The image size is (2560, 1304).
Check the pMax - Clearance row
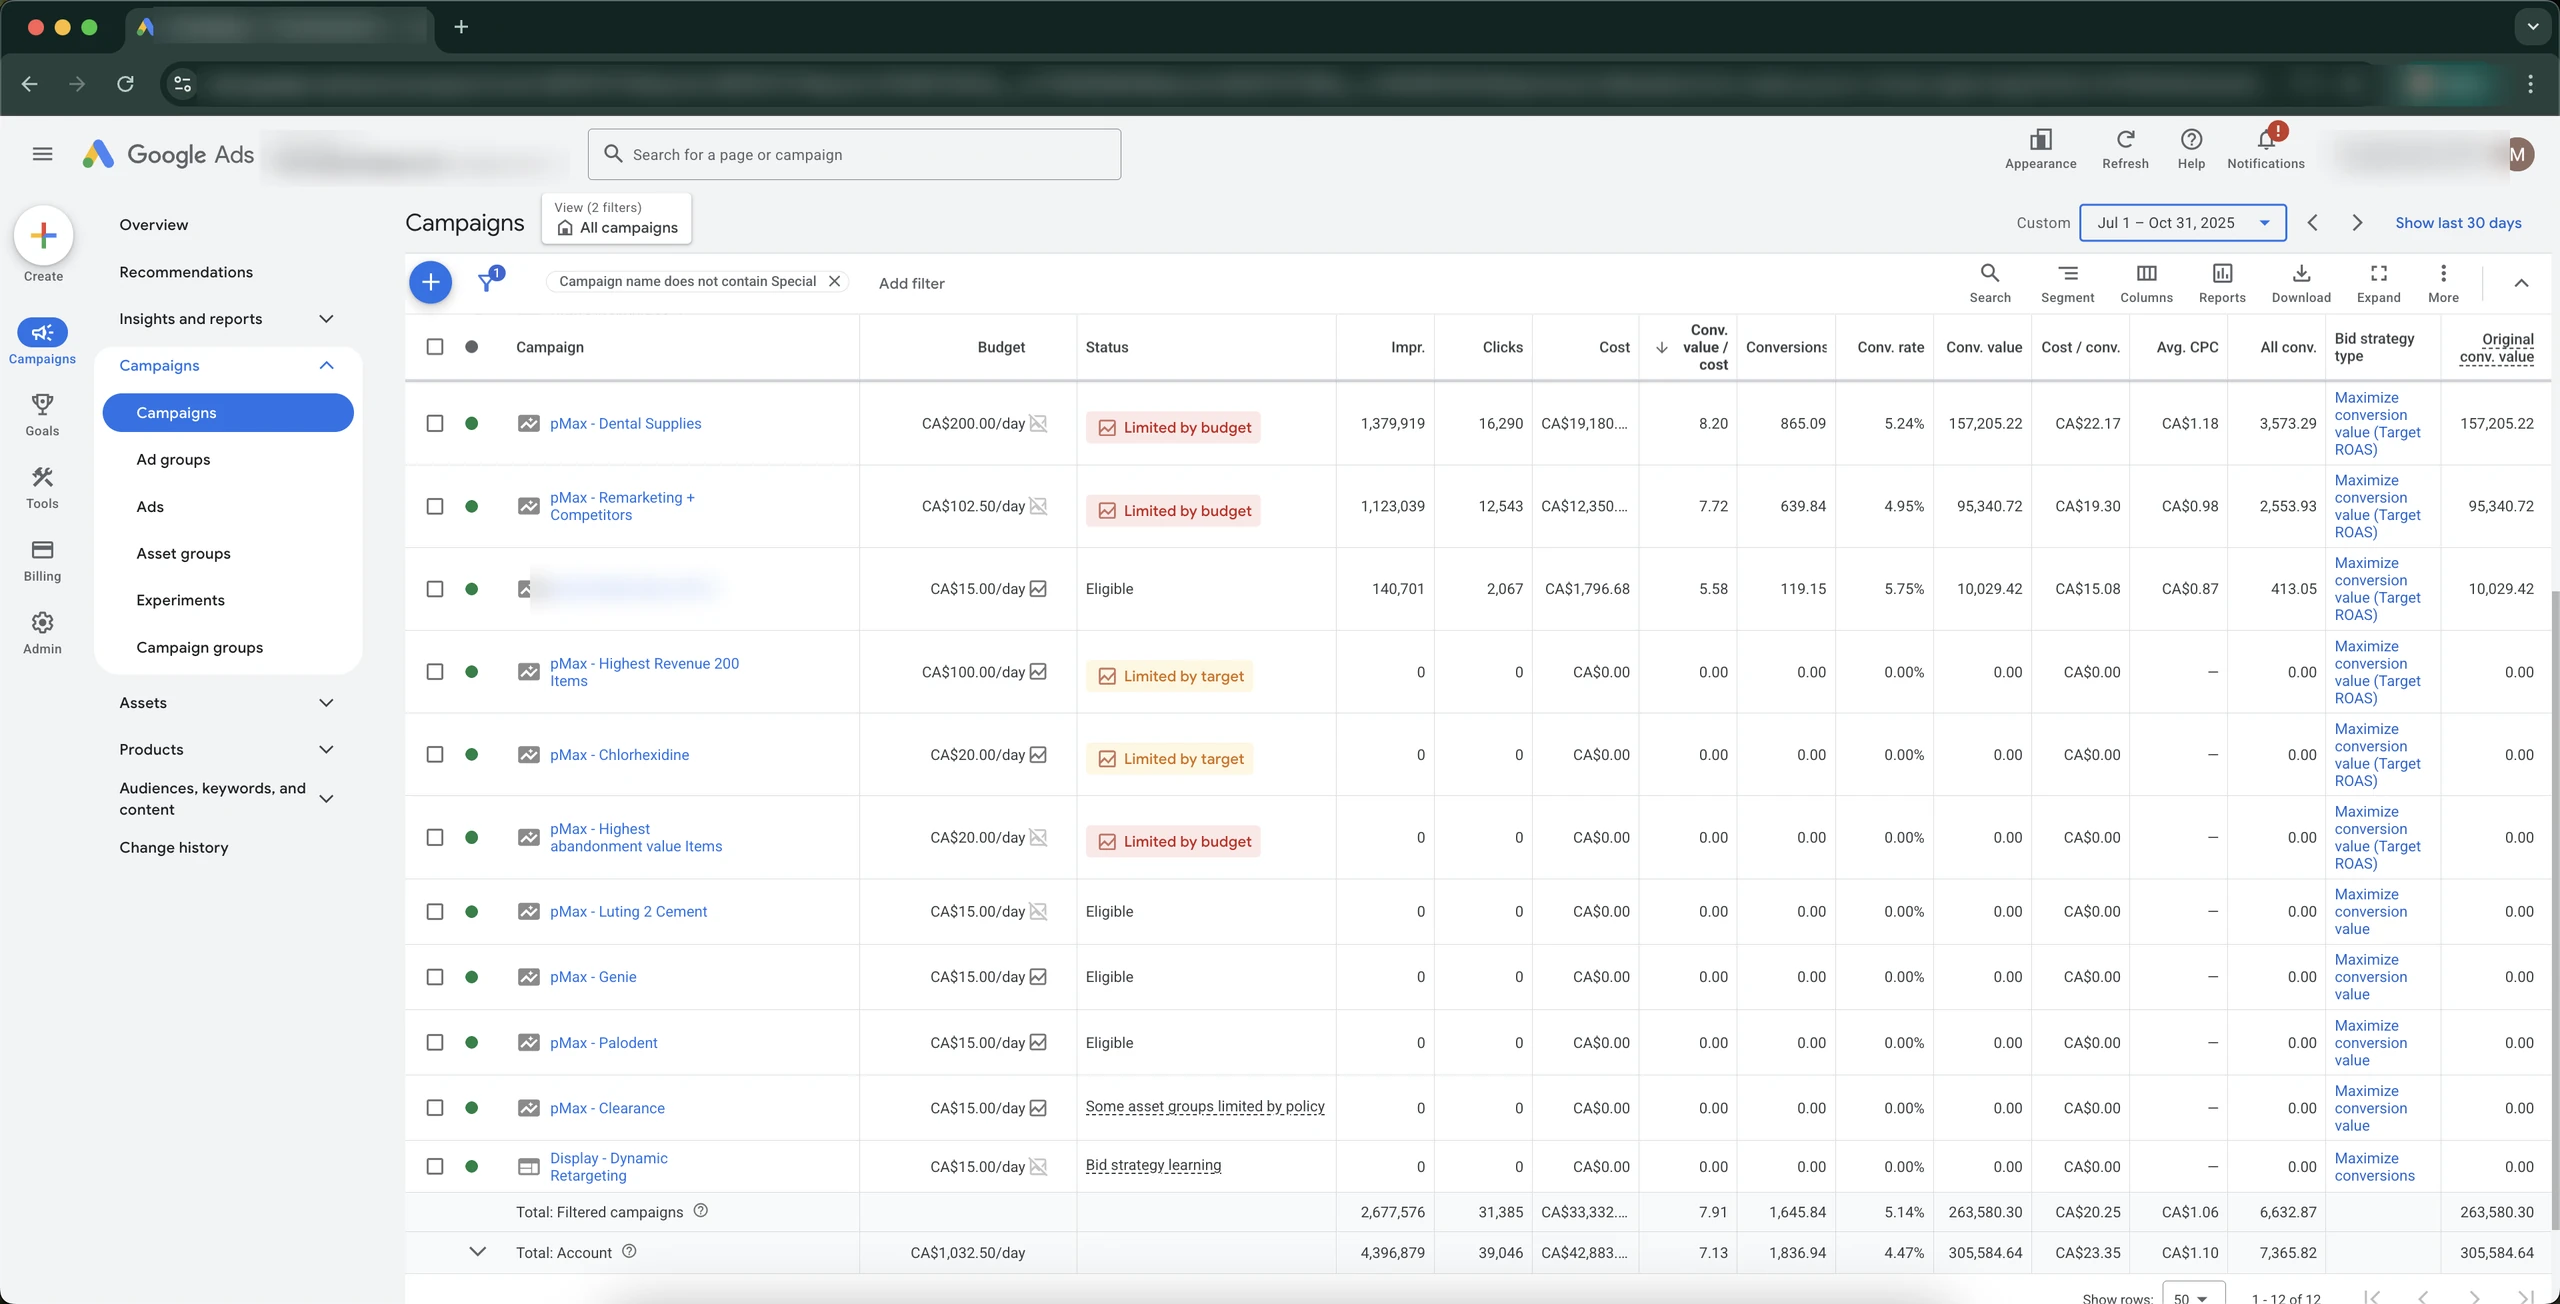tap(435, 1108)
